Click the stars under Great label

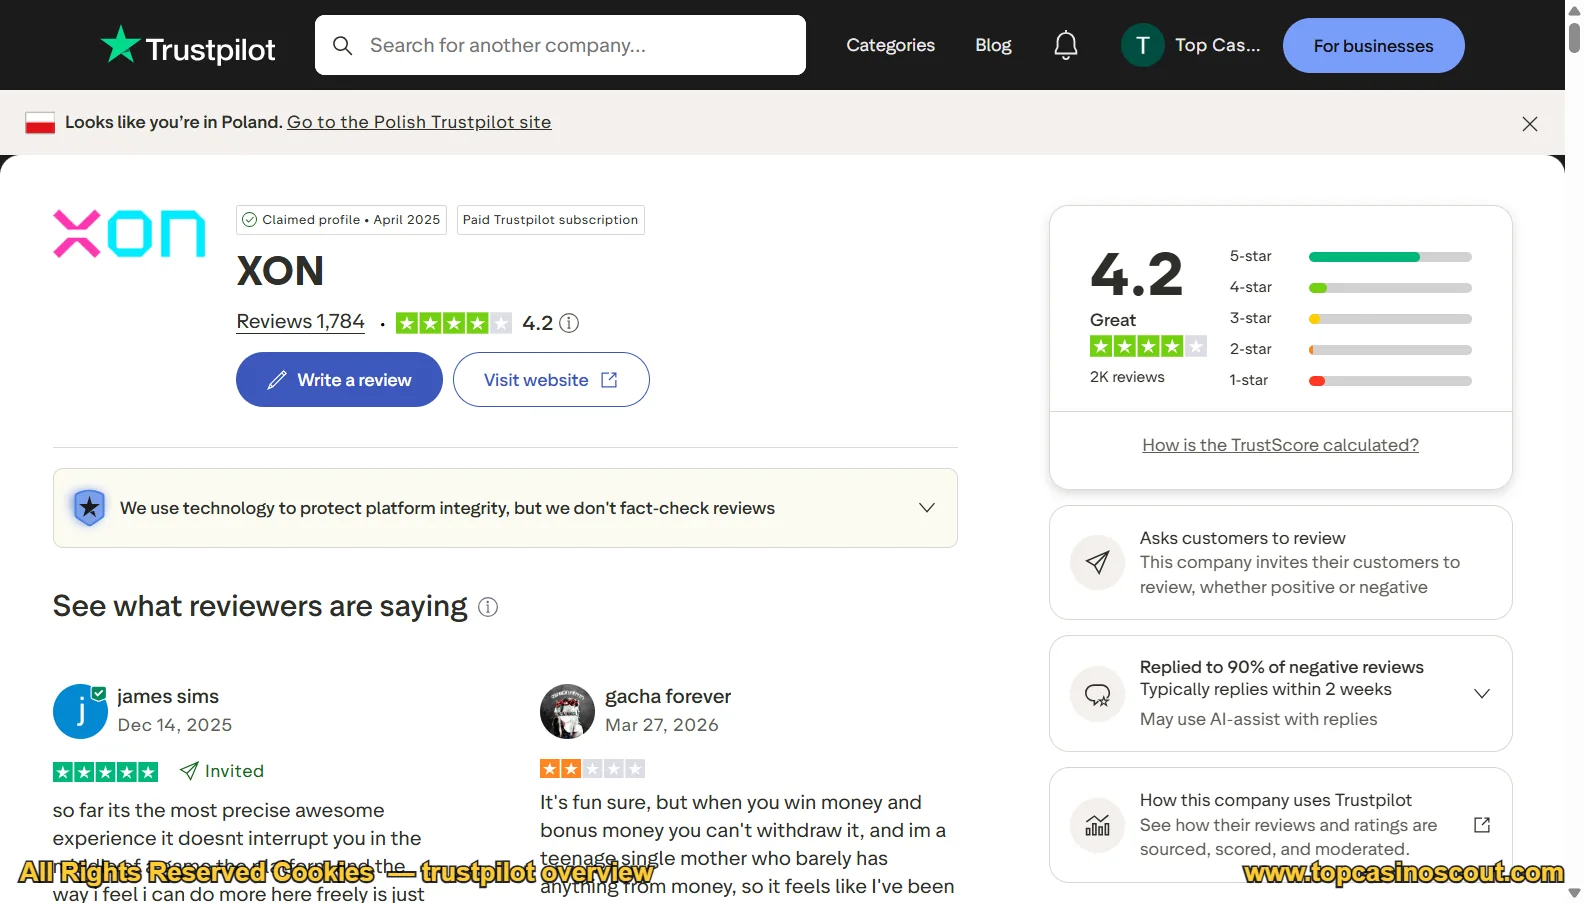[1148, 347]
